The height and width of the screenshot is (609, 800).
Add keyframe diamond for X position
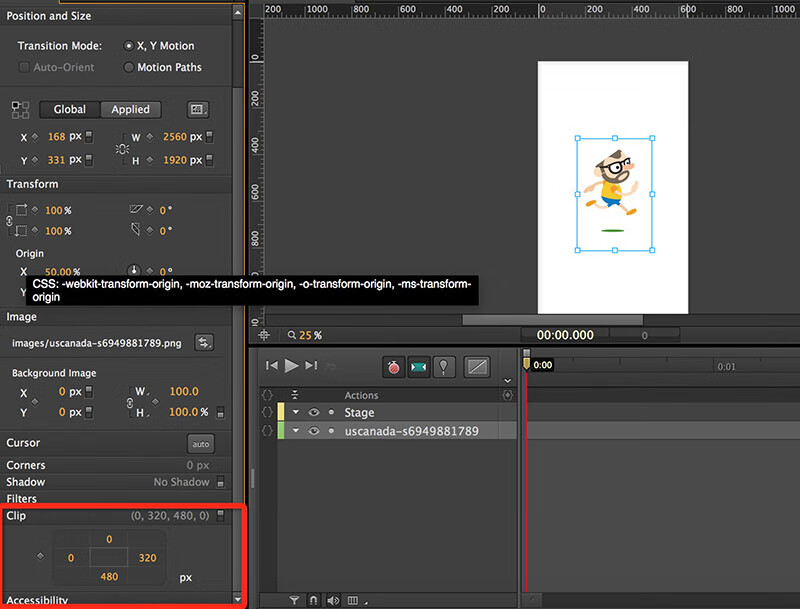(35, 137)
